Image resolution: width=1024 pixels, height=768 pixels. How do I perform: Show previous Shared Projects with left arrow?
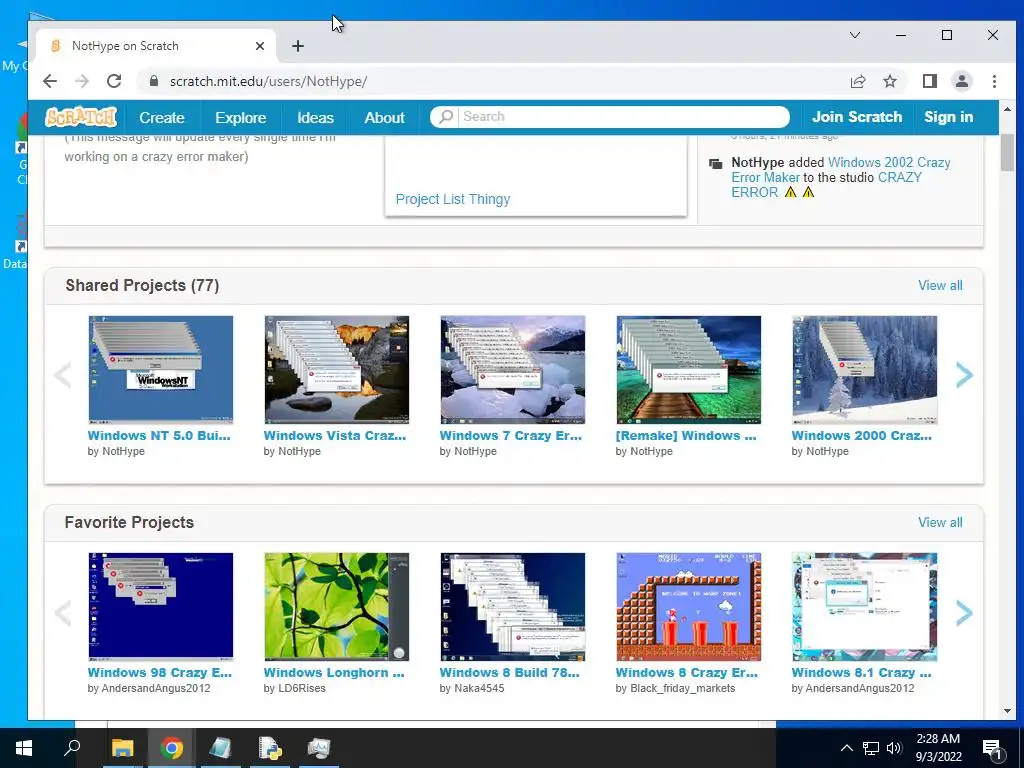click(63, 375)
